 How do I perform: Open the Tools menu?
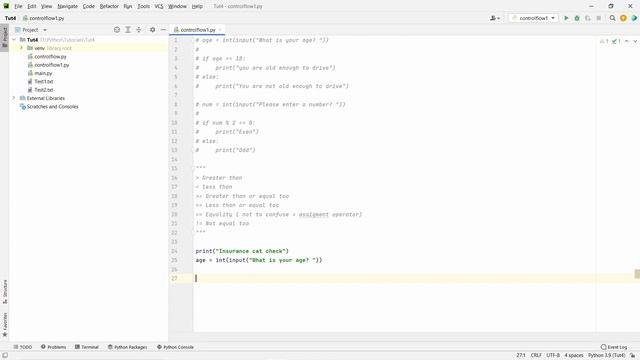pyautogui.click(x=143, y=6)
